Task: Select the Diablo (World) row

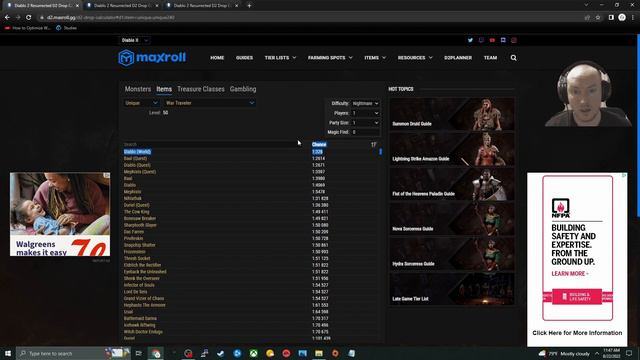Action: 252,152
